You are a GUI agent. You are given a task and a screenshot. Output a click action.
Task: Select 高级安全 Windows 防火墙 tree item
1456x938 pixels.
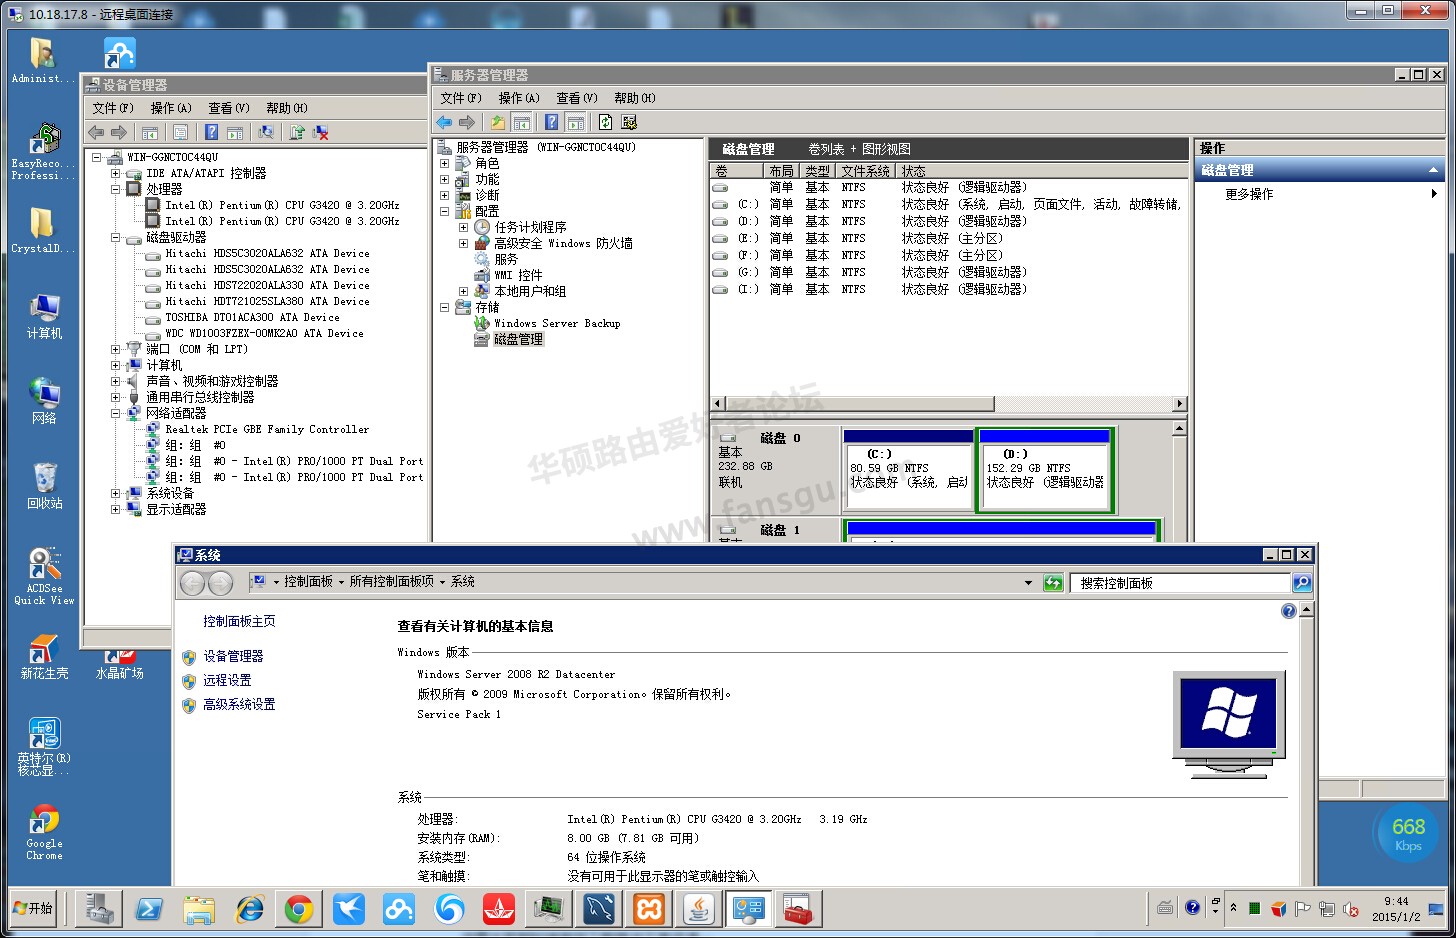[x=563, y=243]
